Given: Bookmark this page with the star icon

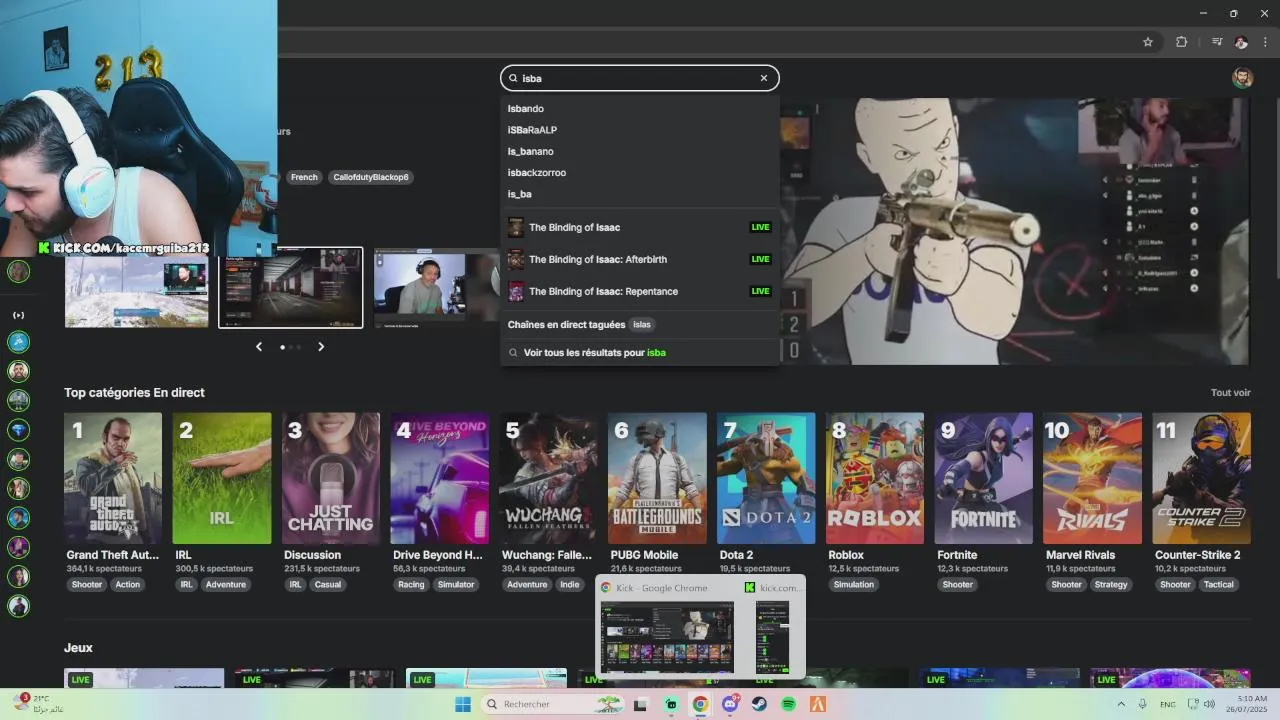Looking at the screenshot, I should 1148,42.
